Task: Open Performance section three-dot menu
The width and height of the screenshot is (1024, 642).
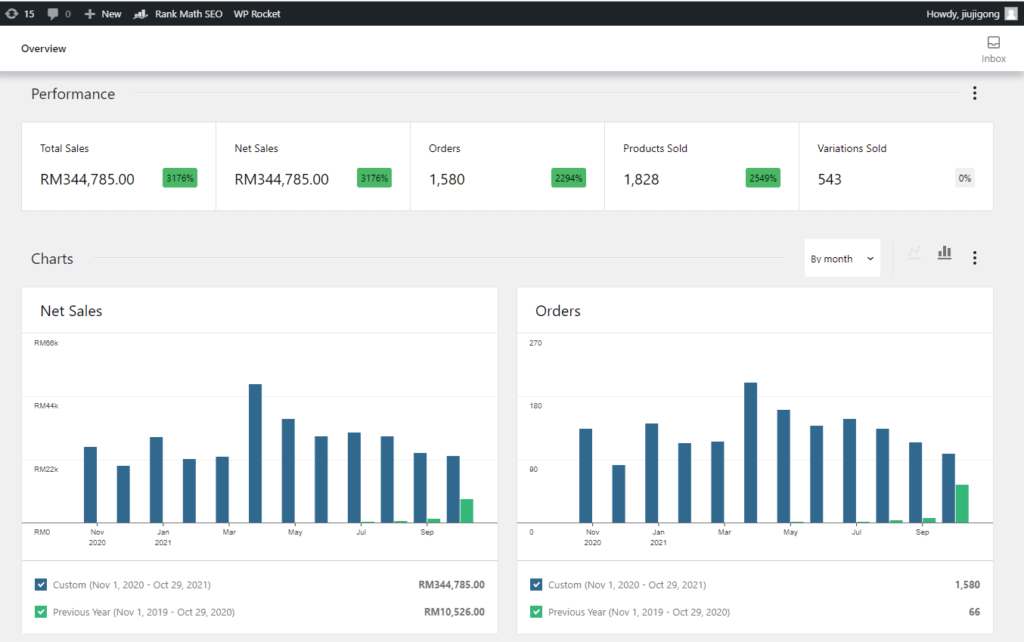Action: click(x=975, y=94)
